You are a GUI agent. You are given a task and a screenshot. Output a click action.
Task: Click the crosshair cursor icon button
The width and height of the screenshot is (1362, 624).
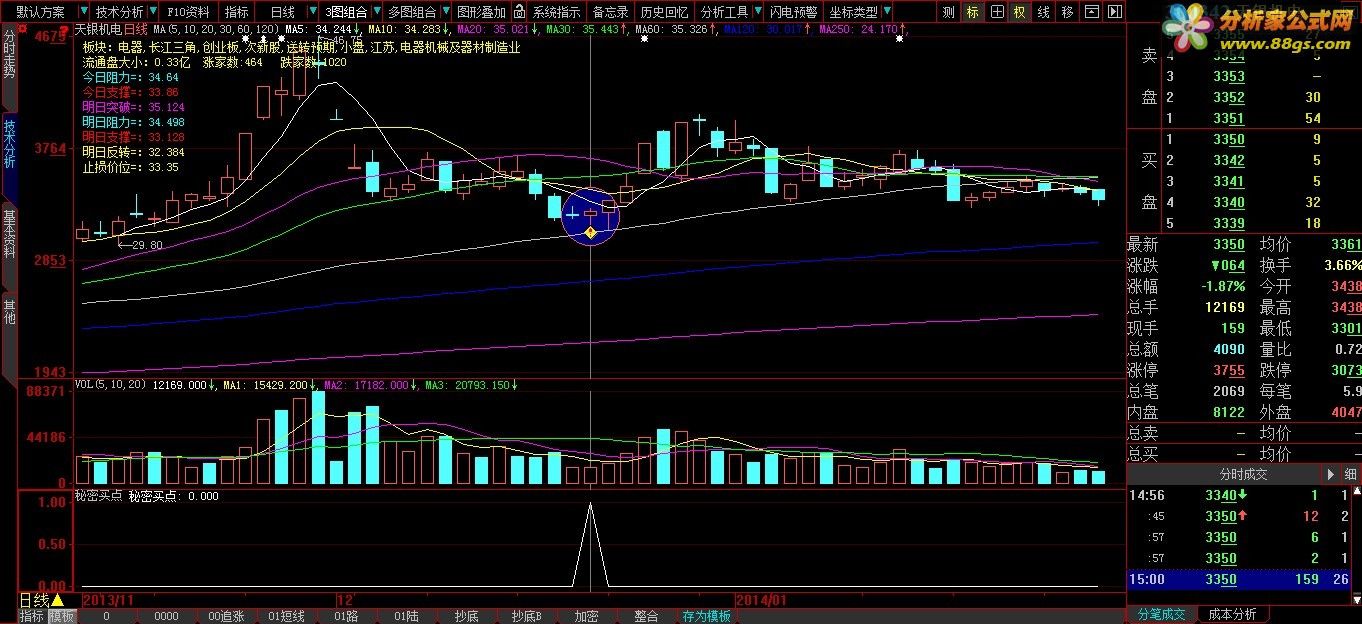click(x=997, y=12)
